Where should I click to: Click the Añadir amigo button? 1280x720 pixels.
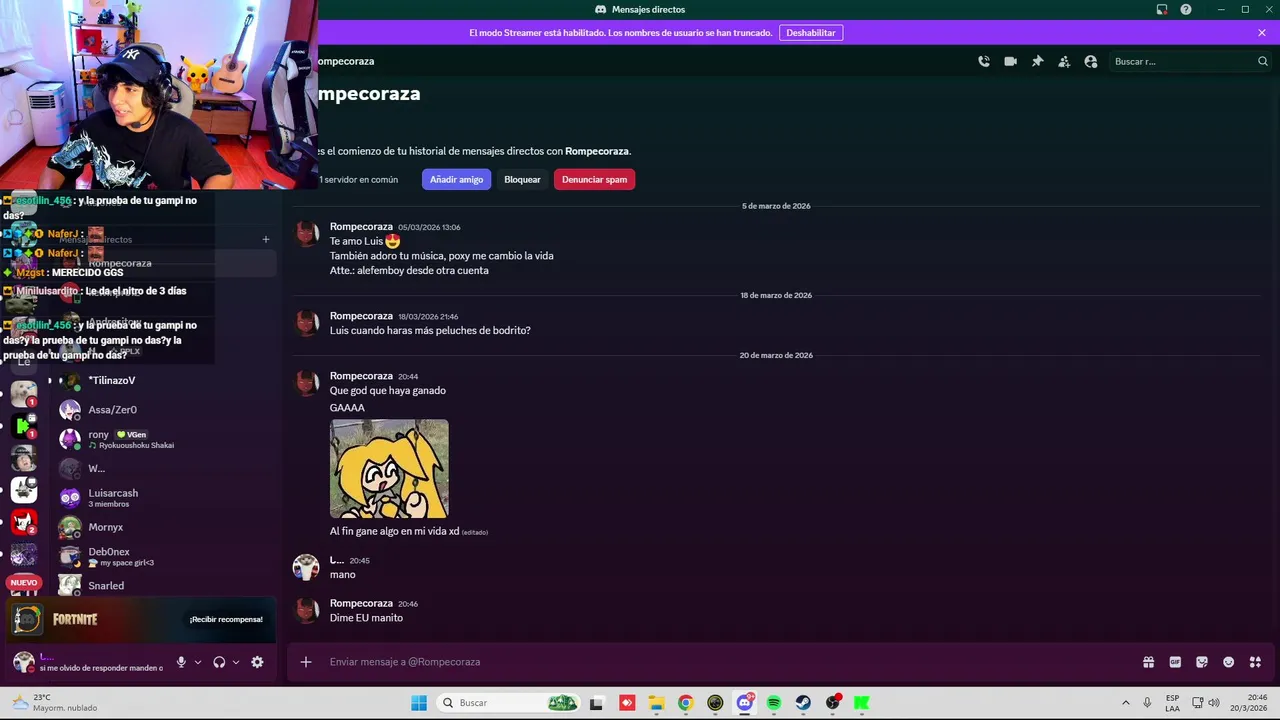point(457,179)
